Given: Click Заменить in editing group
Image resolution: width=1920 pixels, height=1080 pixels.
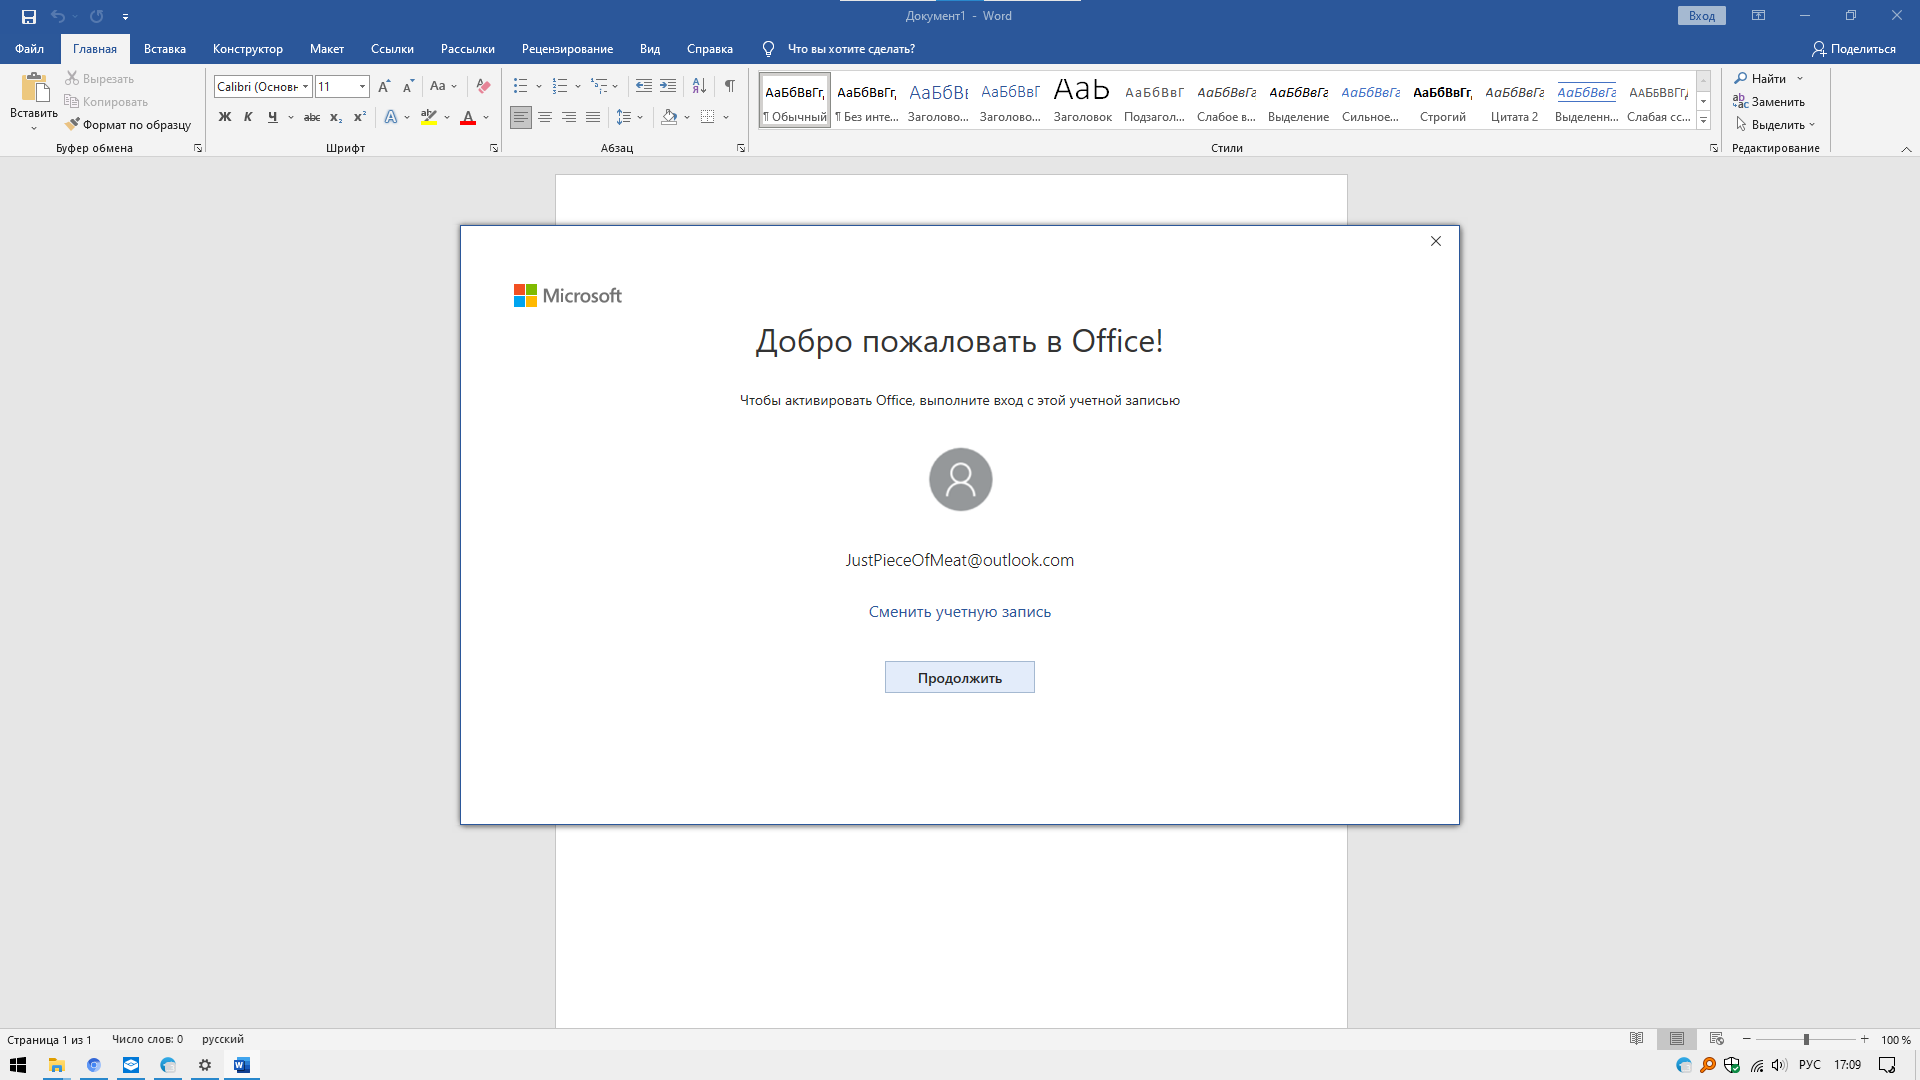Looking at the screenshot, I should coord(1769,101).
